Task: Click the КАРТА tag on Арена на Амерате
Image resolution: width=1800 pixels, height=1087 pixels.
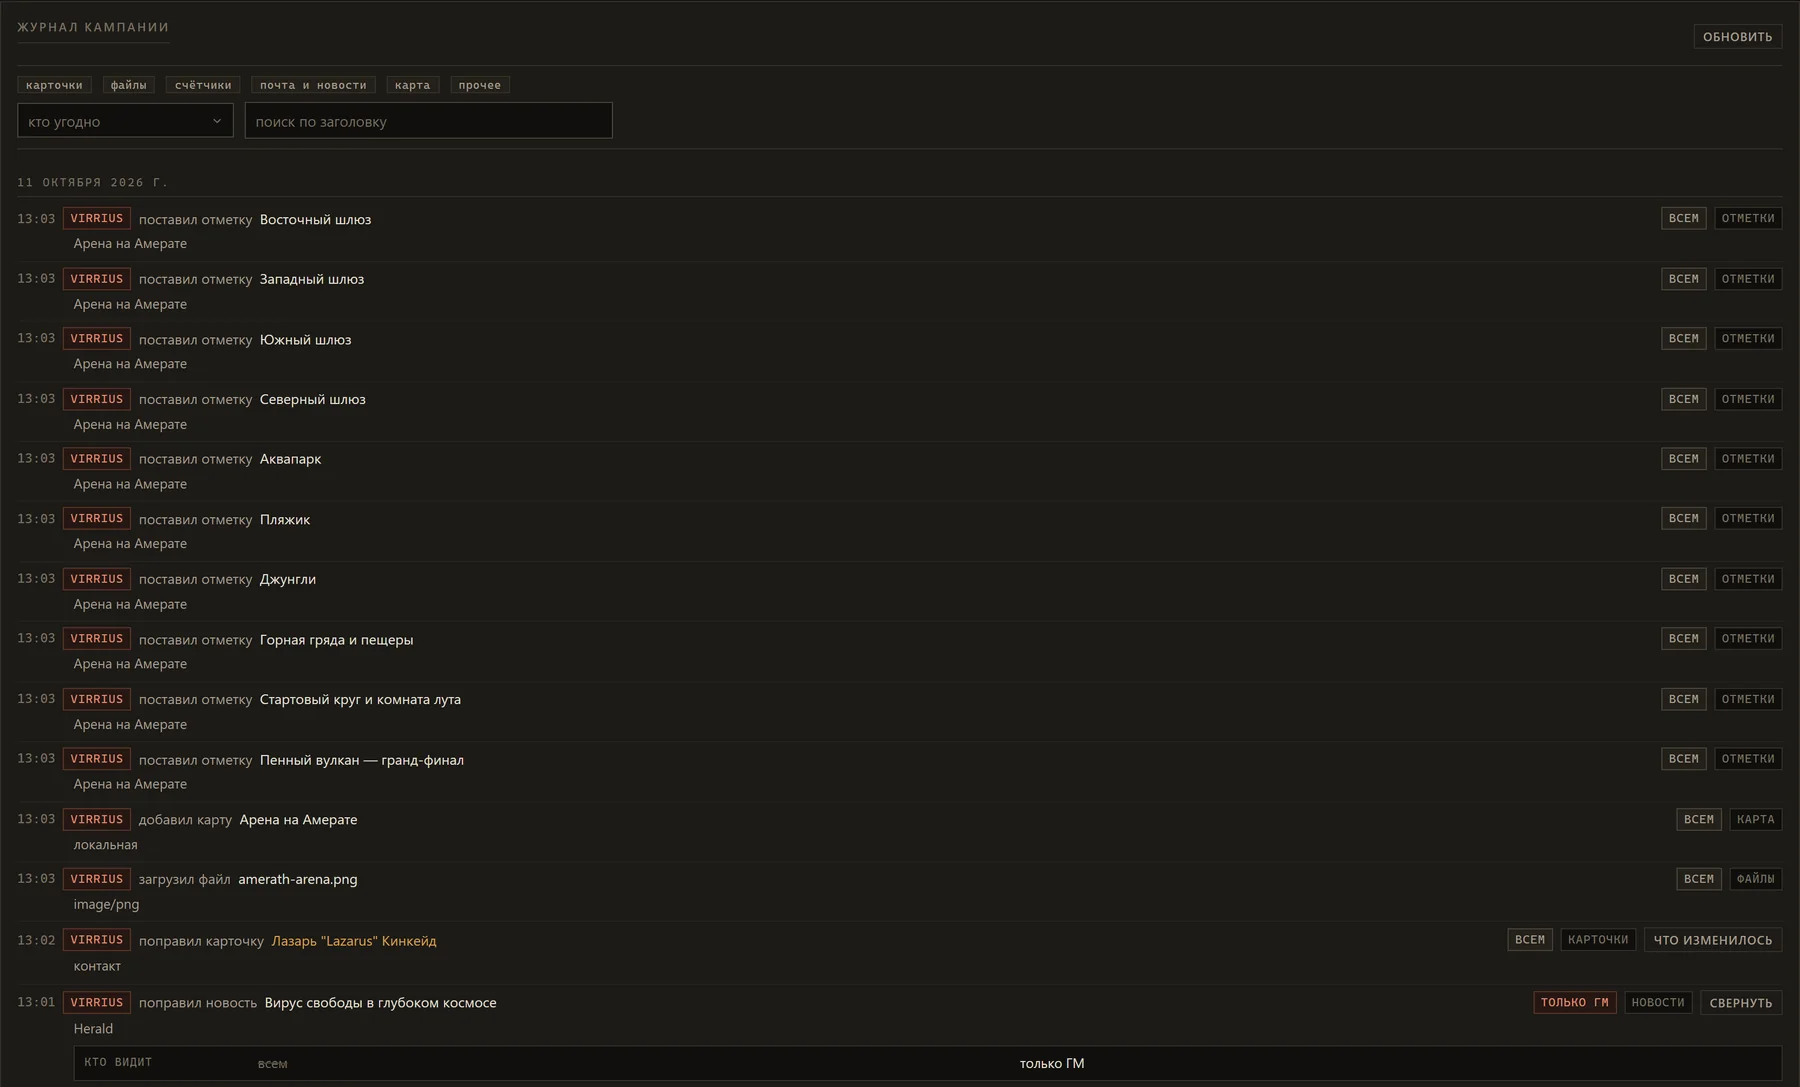Action: pyautogui.click(x=1755, y=819)
